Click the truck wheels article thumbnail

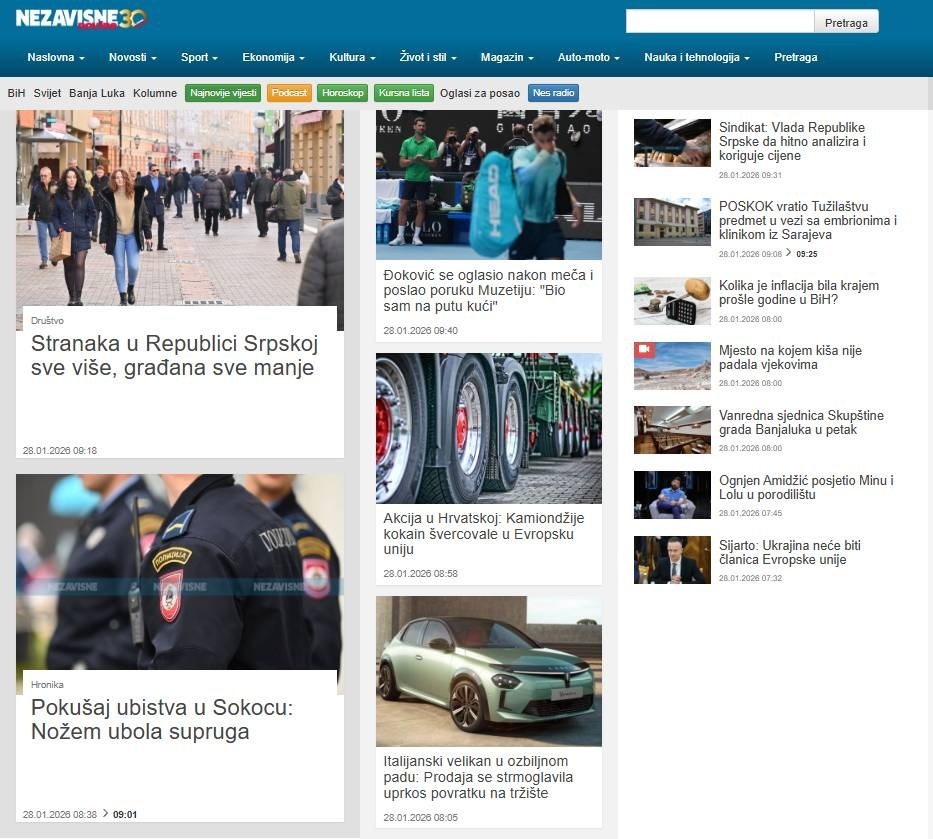[x=488, y=428]
